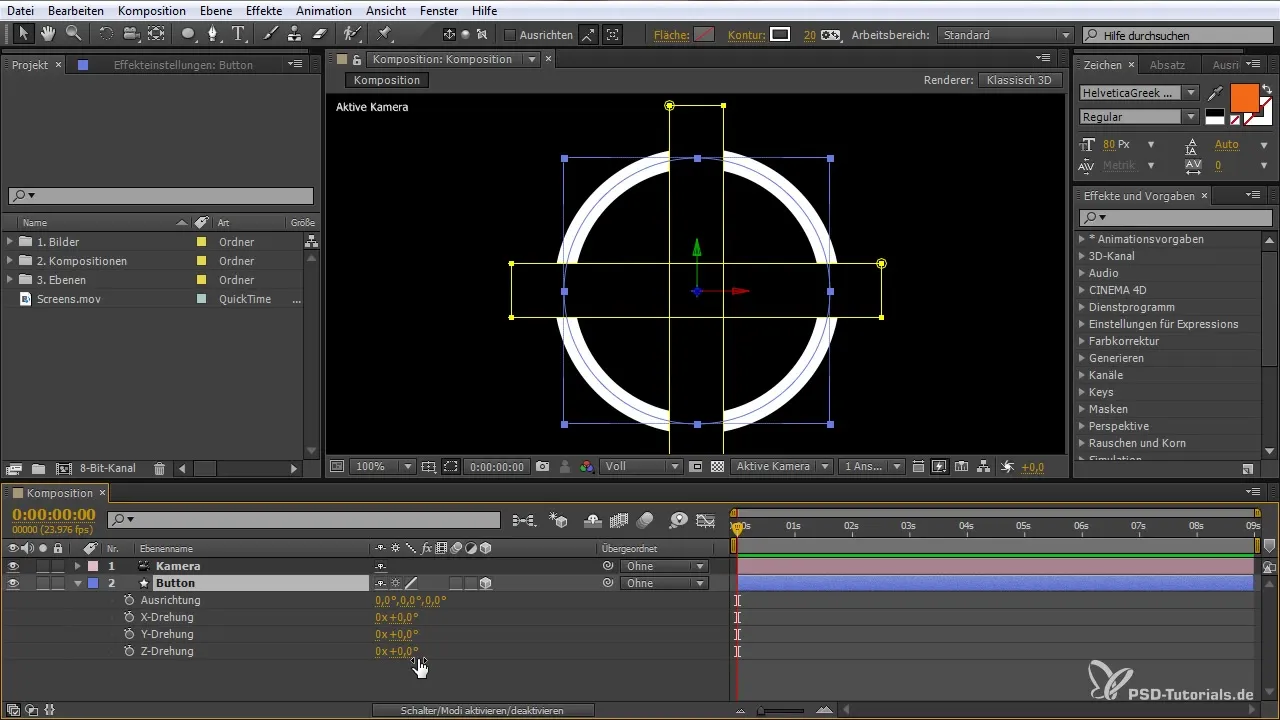Take a snapshot with camera icon
Viewport: 1280px width, 720px height.
coord(542,467)
